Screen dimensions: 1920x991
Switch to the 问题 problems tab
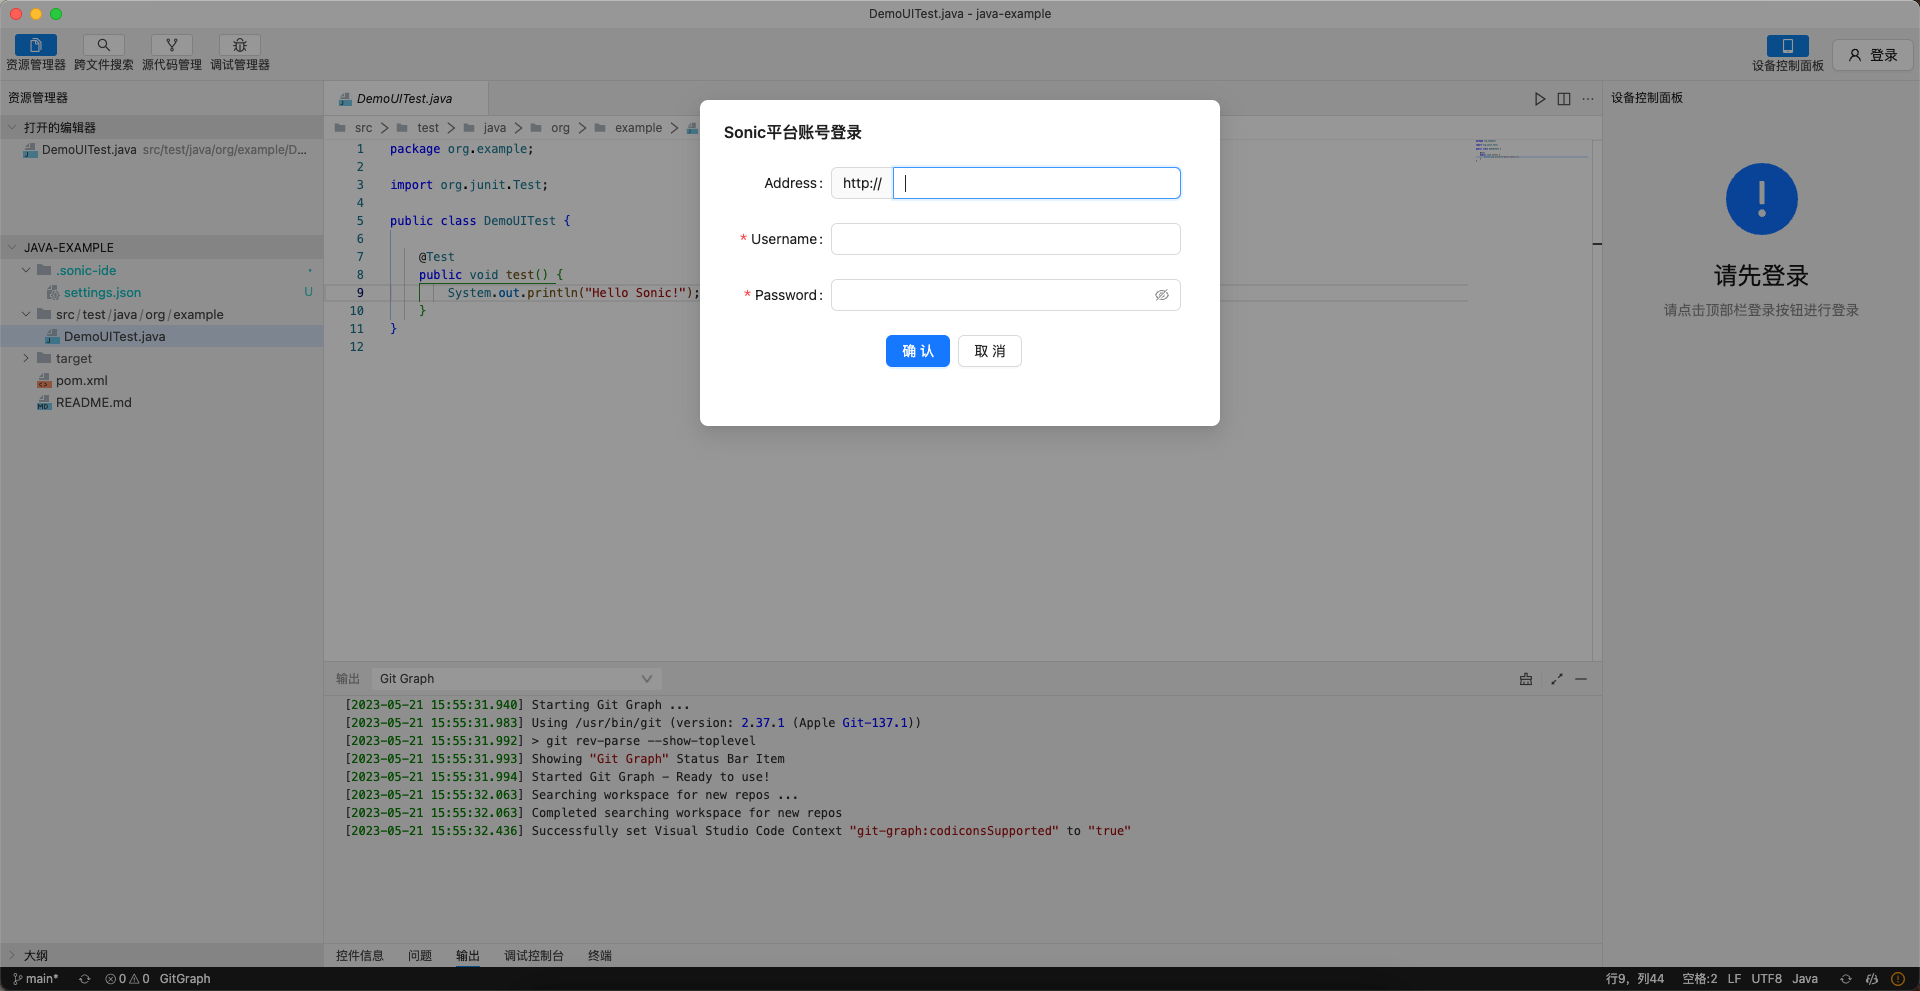click(x=420, y=956)
